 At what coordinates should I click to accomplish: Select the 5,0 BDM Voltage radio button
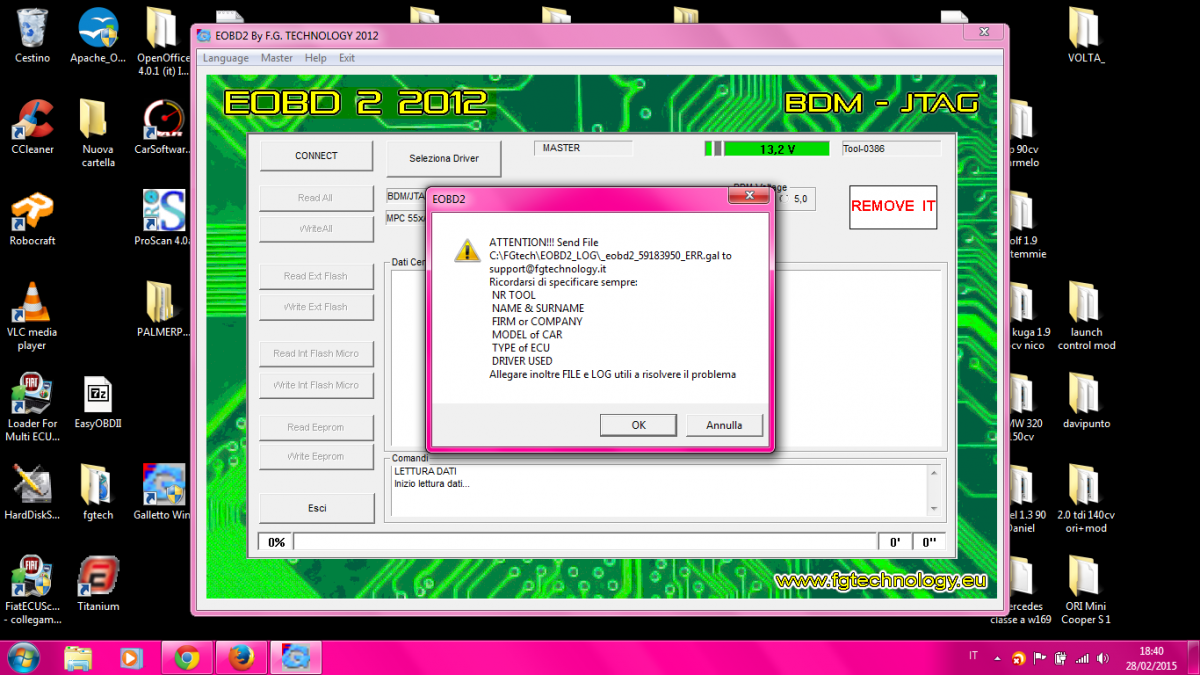[786, 200]
